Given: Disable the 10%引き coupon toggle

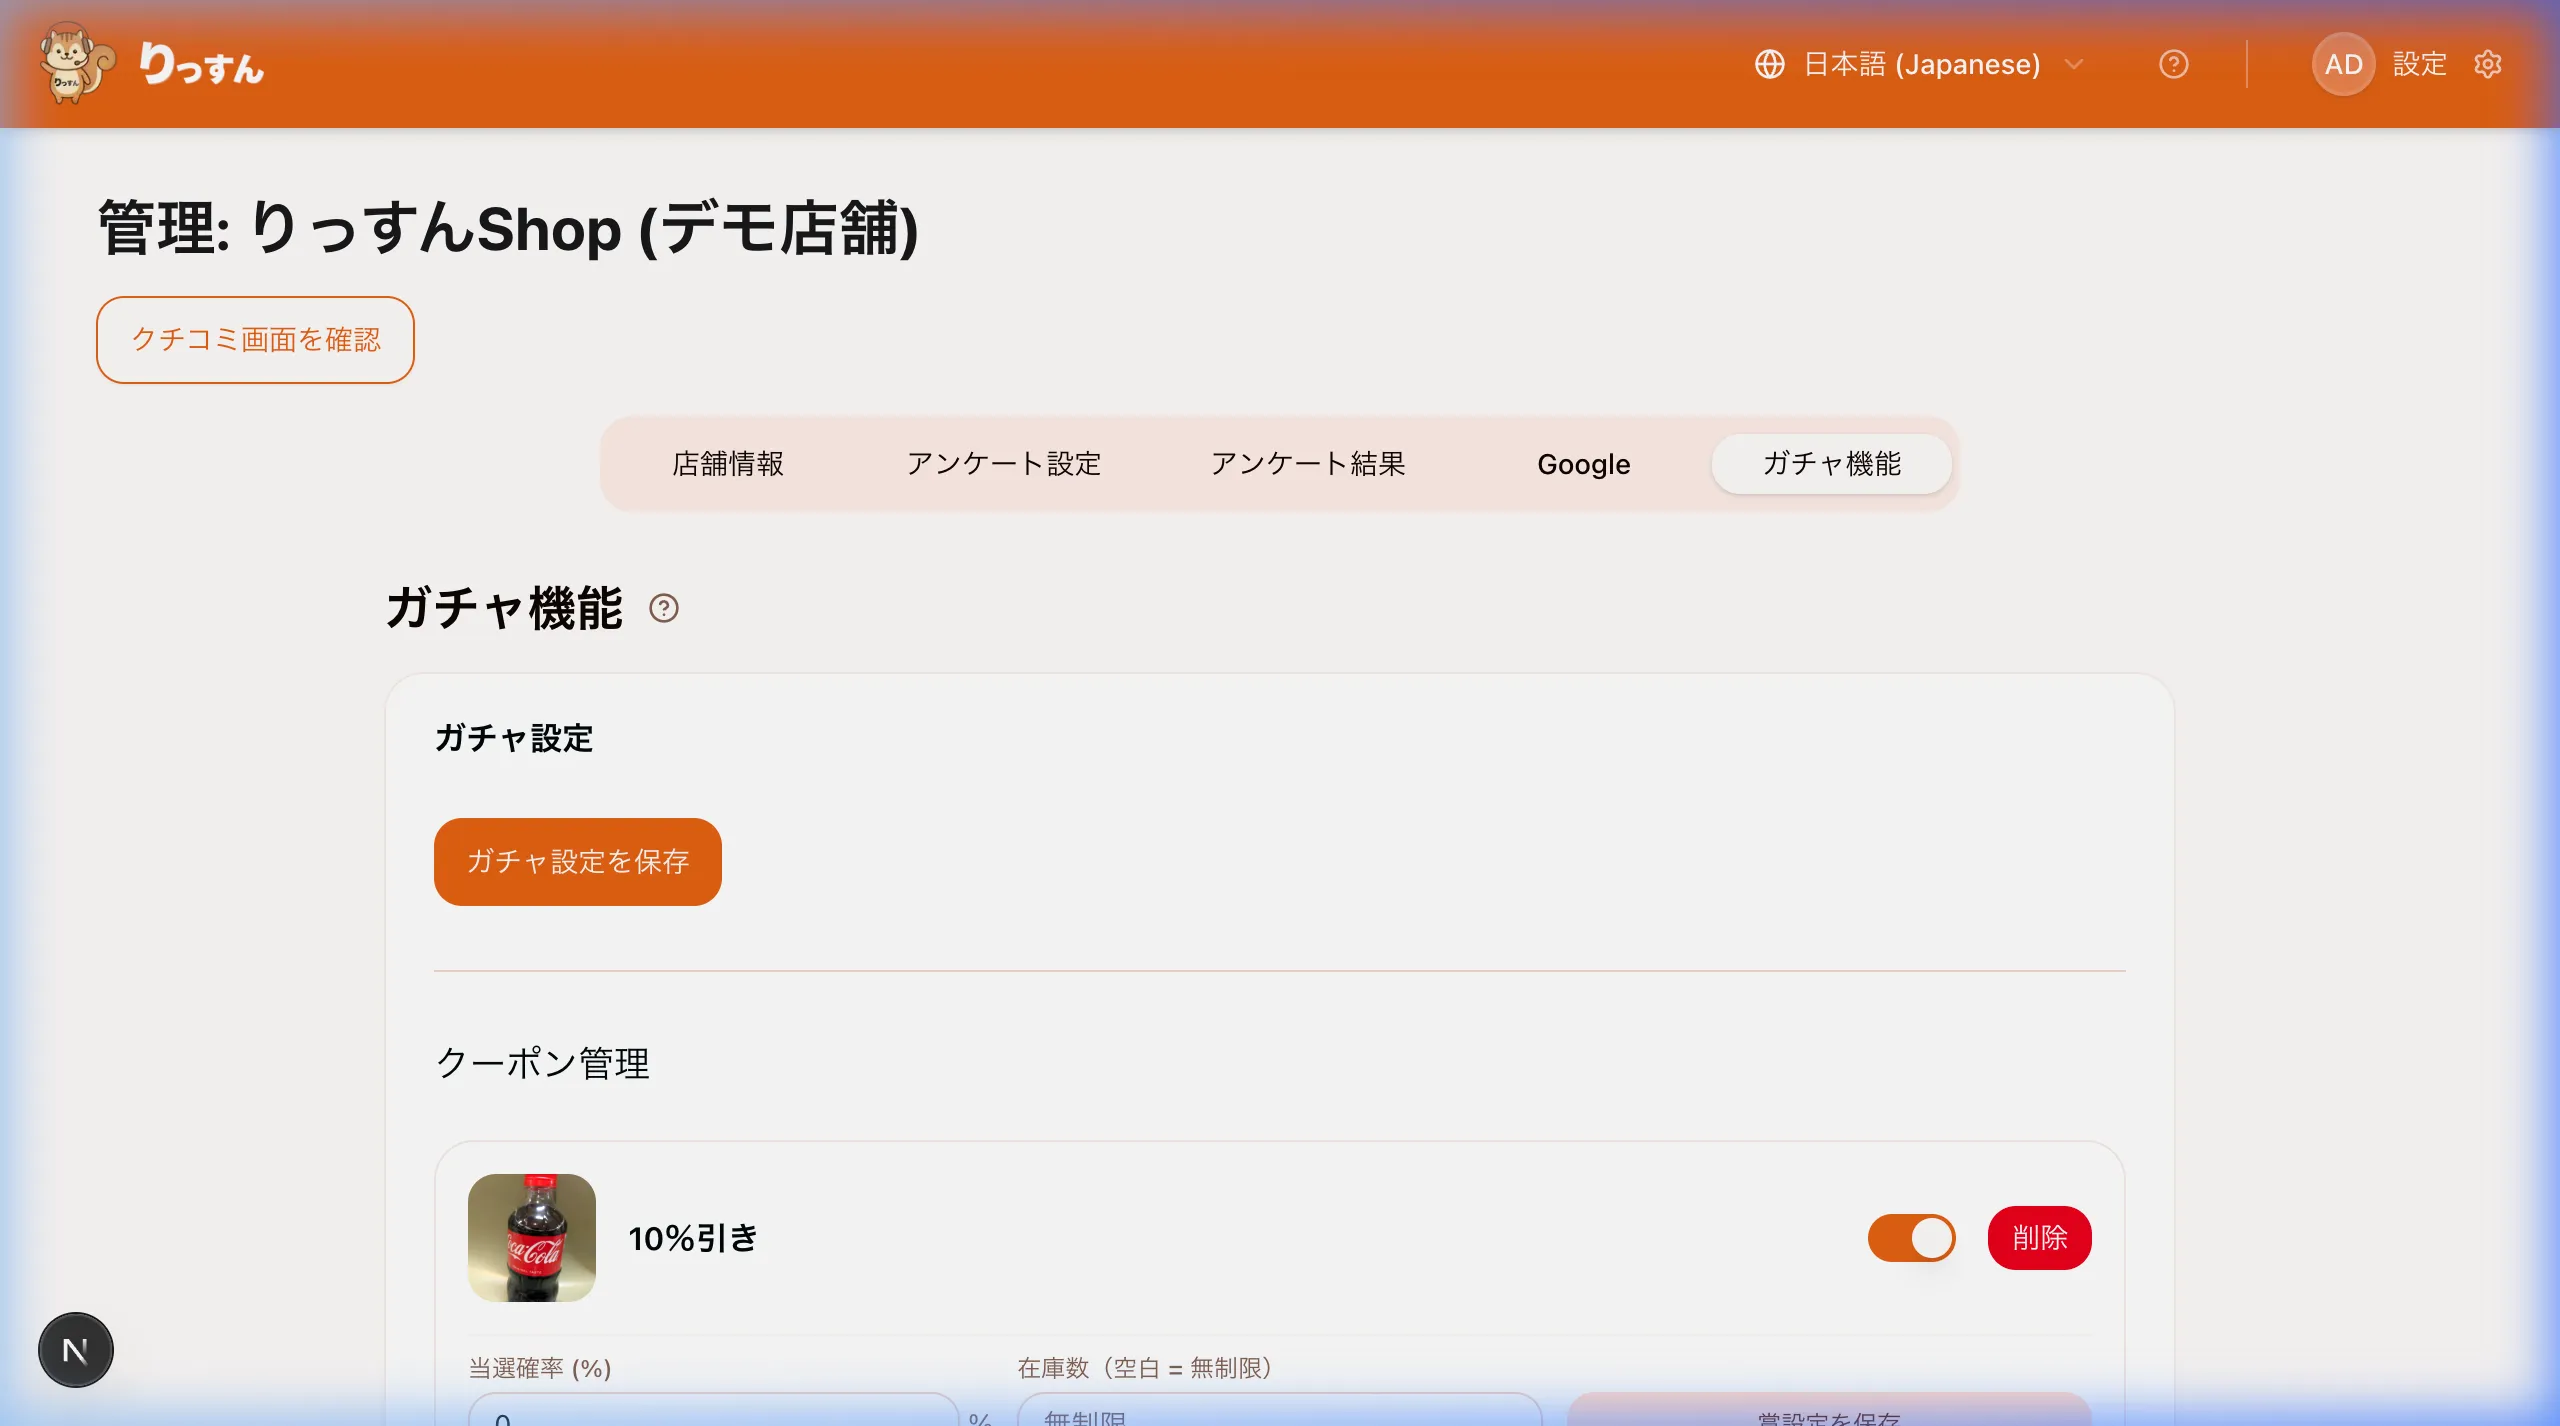Looking at the screenshot, I should [x=1910, y=1238].
